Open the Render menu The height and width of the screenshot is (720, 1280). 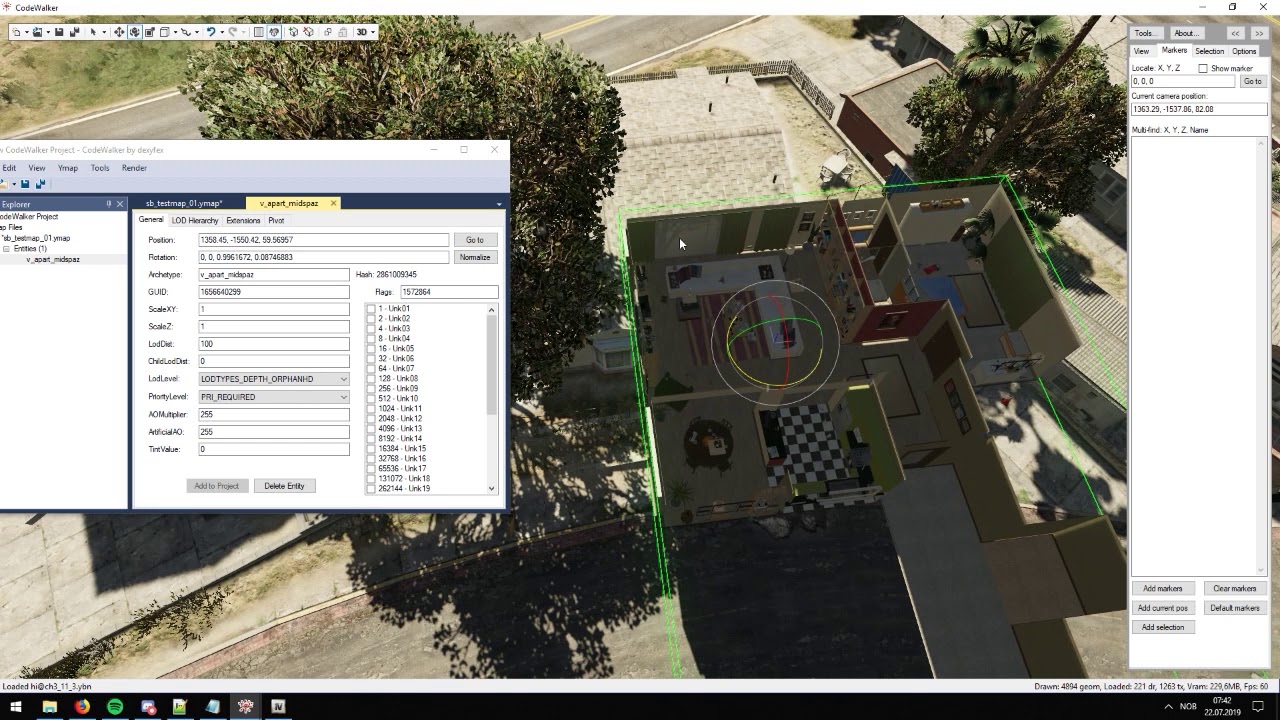[x=134, y=168]
